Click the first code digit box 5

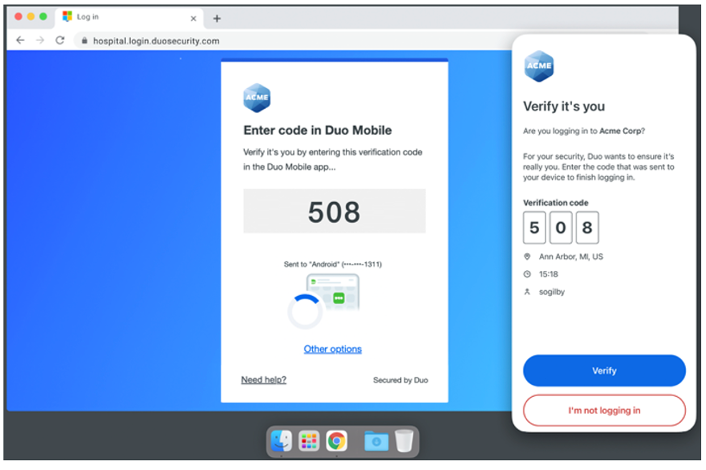point(534,227)
